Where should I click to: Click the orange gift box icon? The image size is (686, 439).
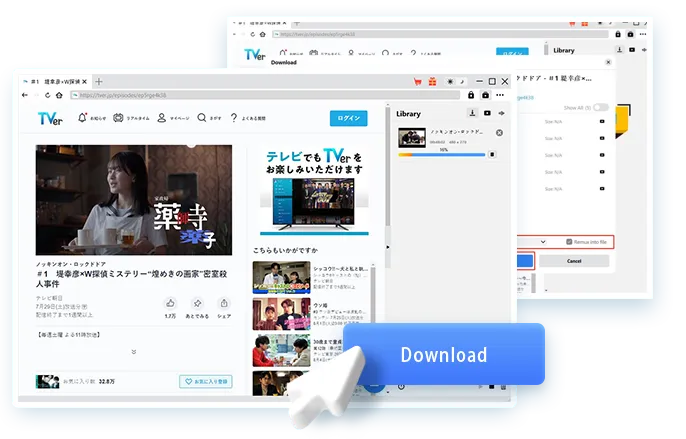pos(432,81)
